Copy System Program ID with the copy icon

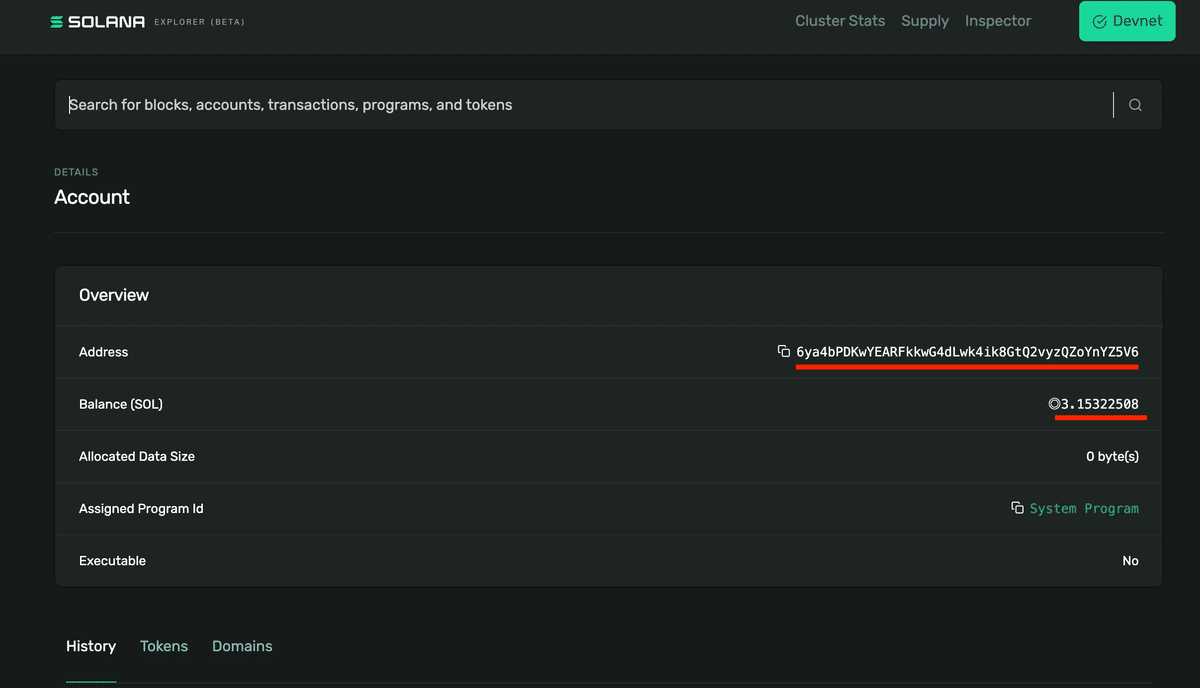click(1017, 508)
